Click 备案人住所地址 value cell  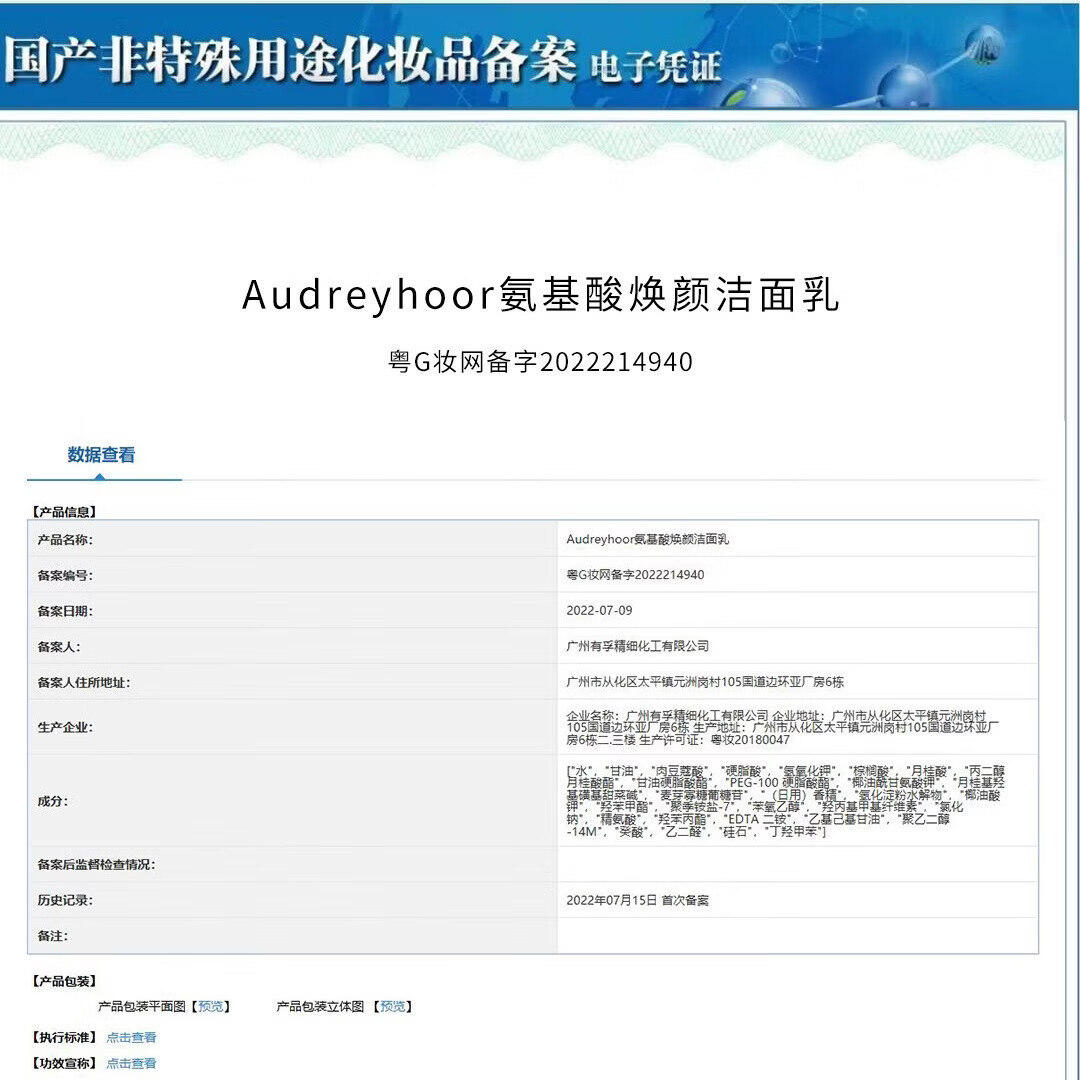tap(705, 682)
